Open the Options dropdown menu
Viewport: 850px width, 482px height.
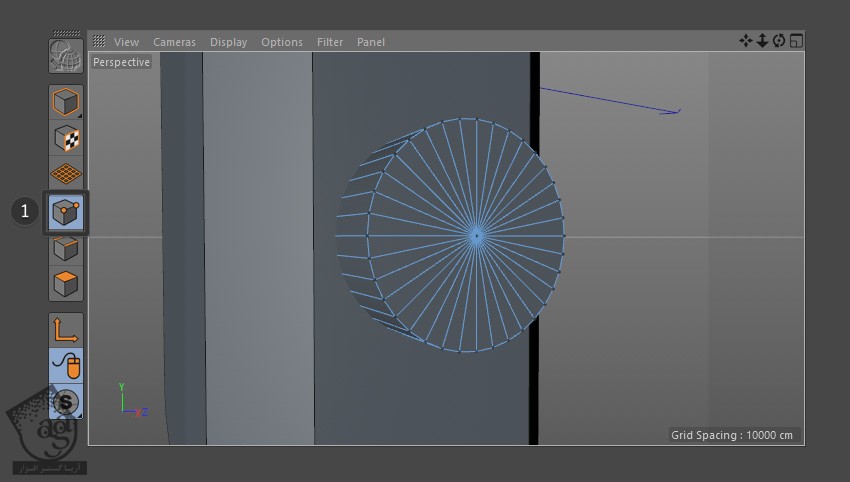point(281,42)
